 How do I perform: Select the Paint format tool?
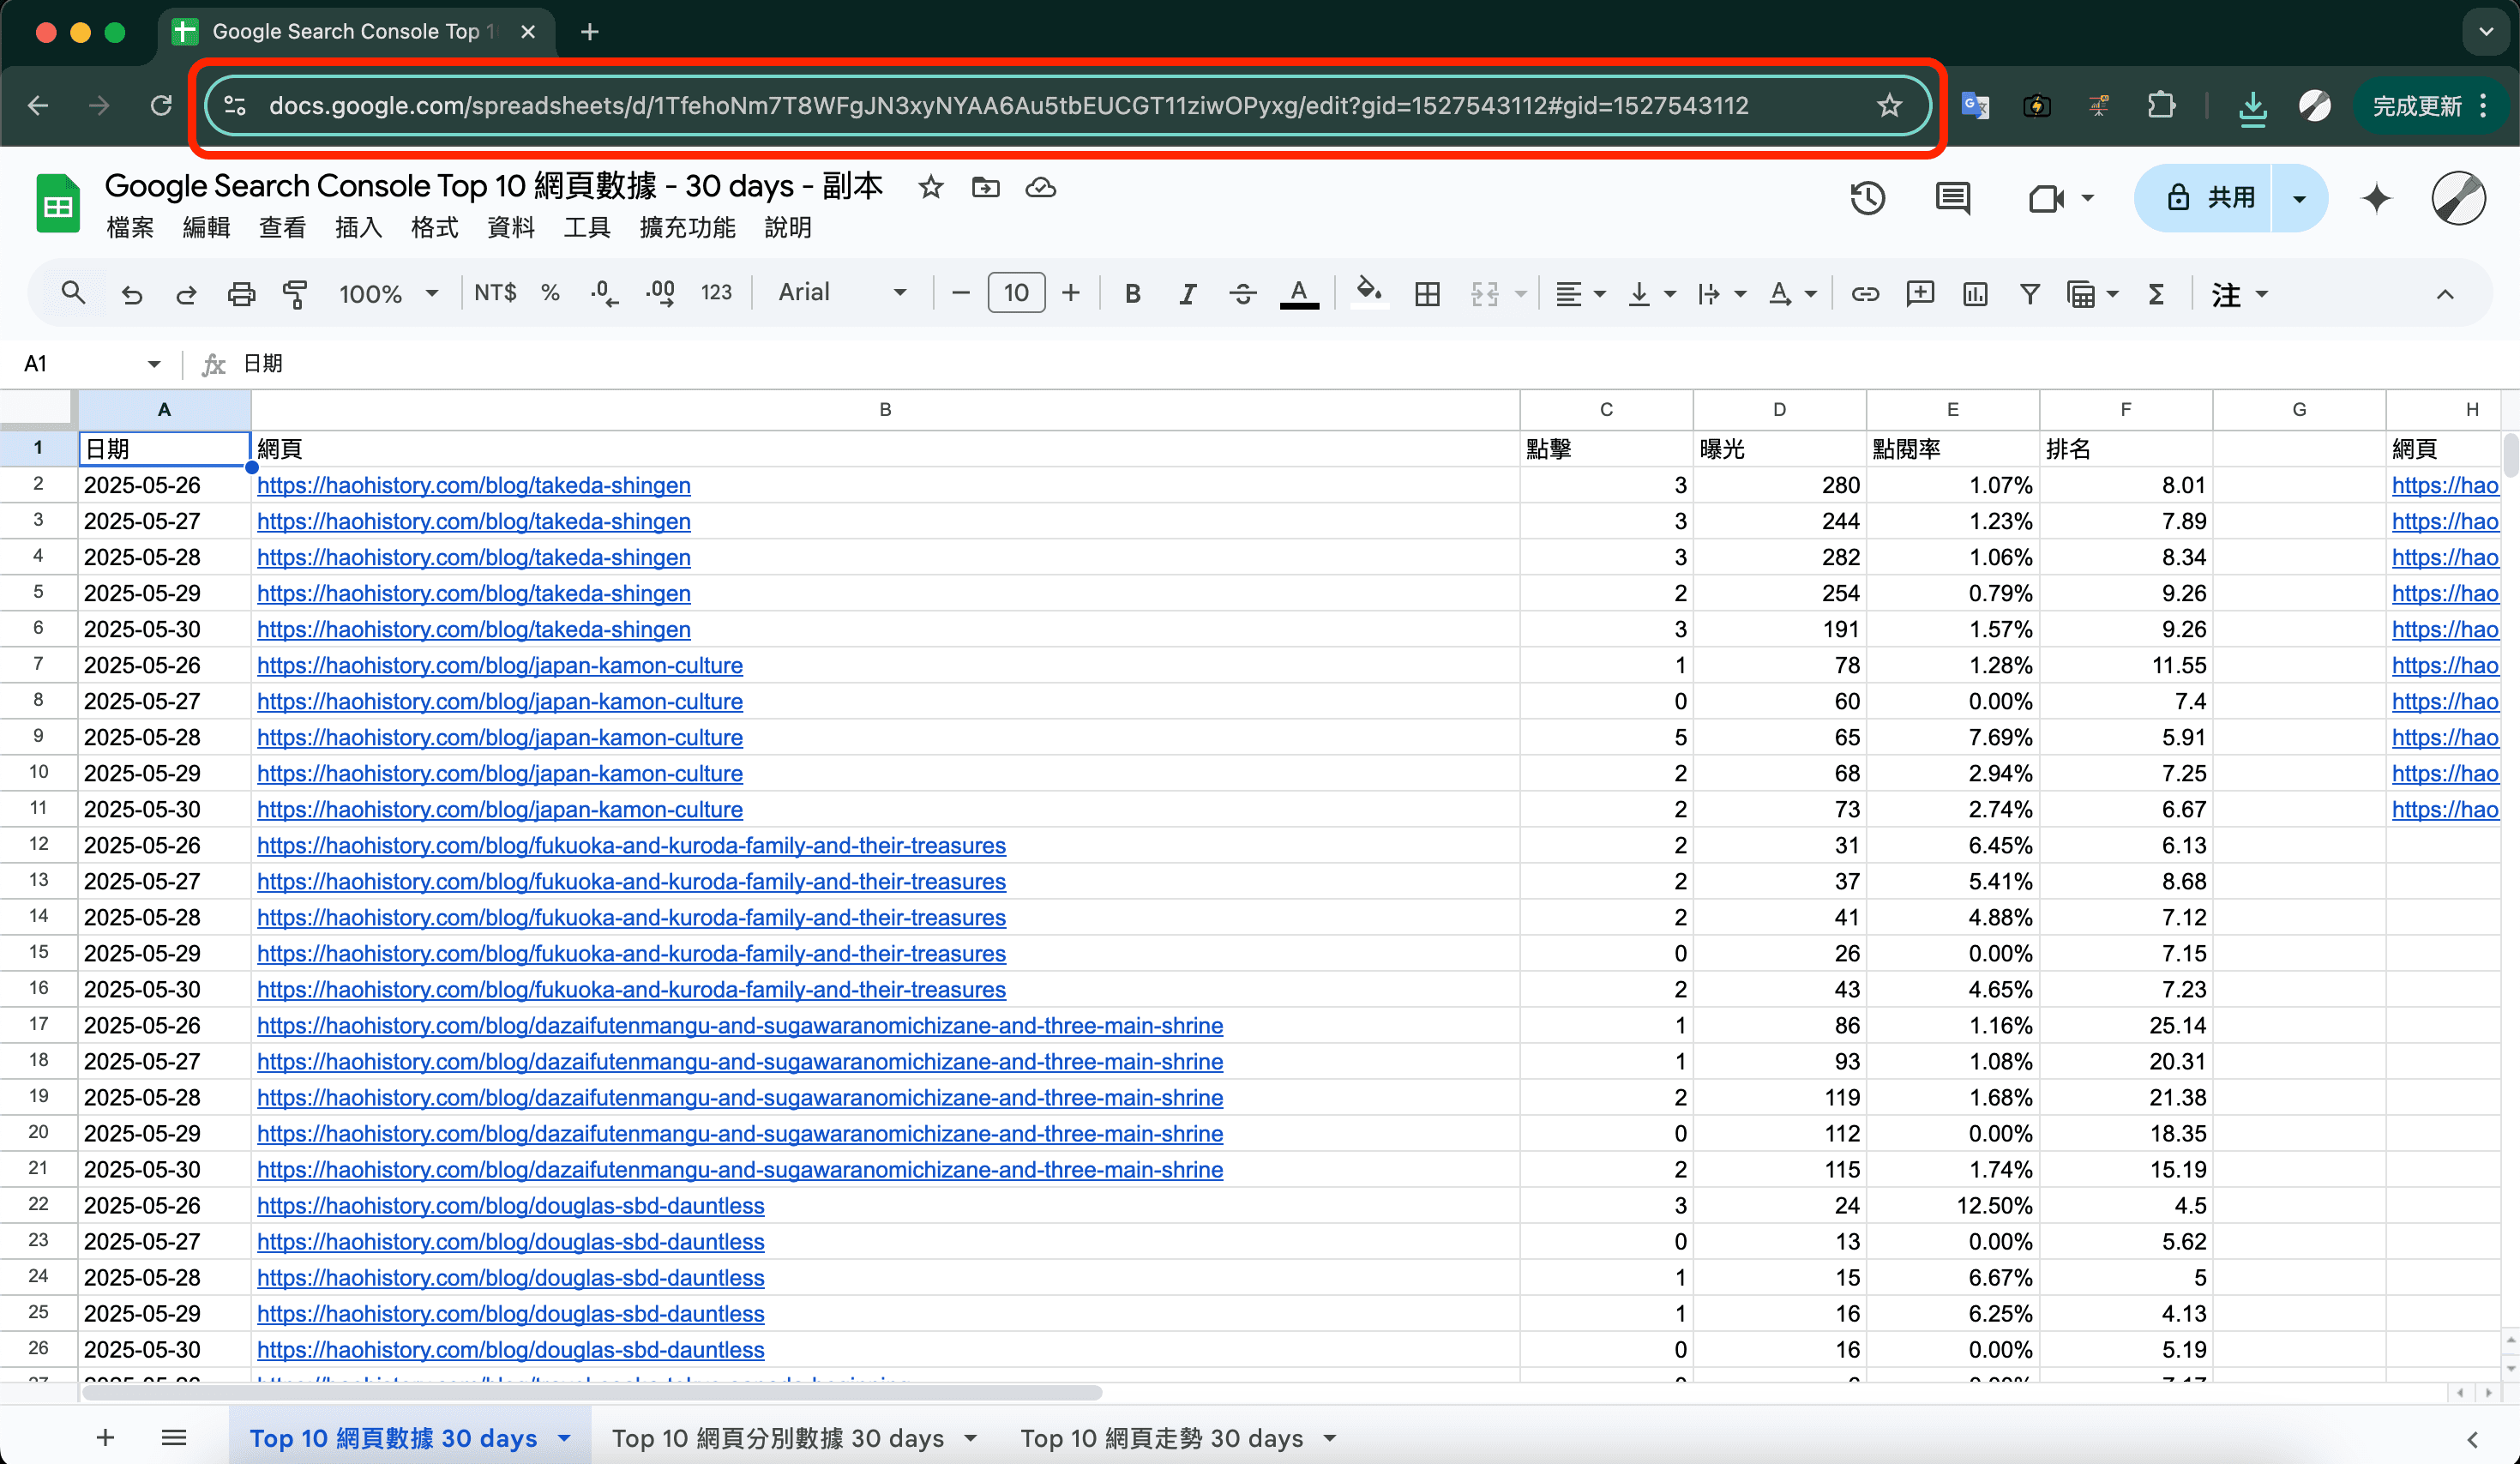(295, 292)
